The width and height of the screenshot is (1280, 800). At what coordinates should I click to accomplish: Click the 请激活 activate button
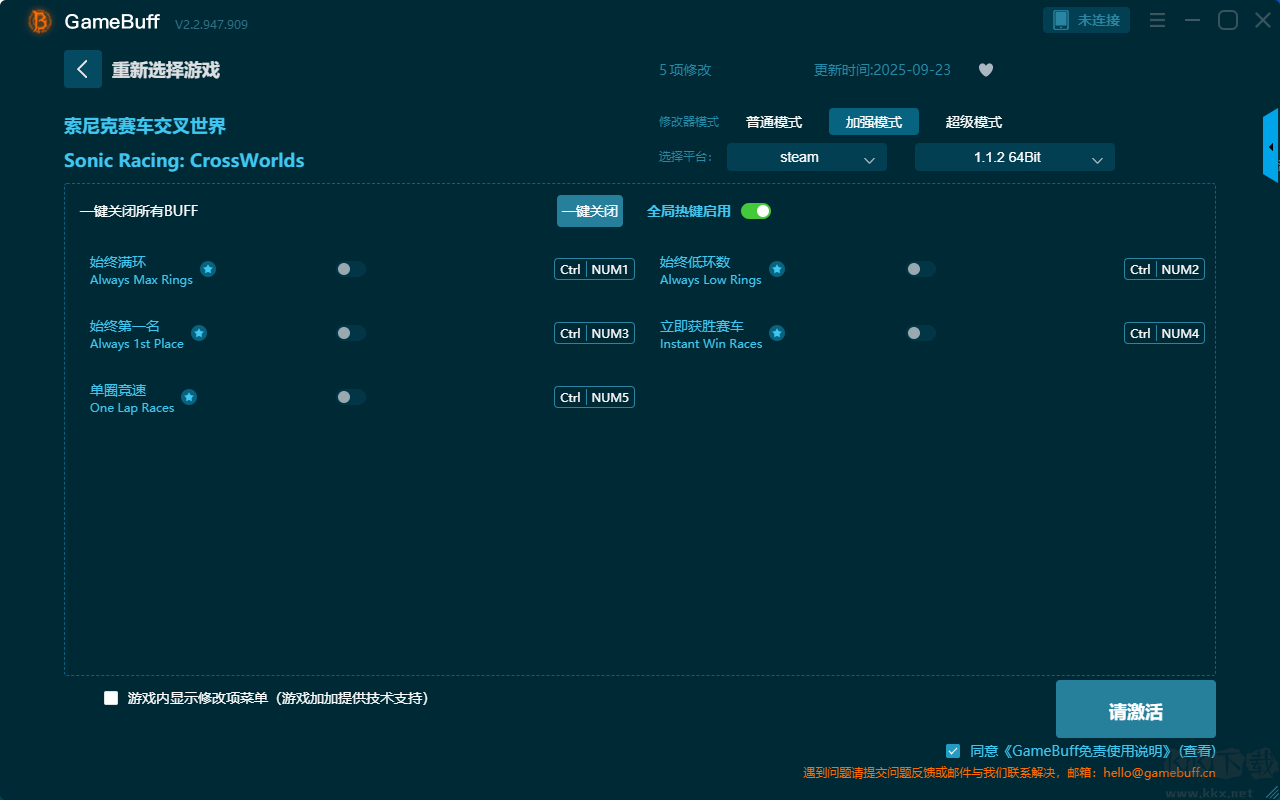(1135, 709)
